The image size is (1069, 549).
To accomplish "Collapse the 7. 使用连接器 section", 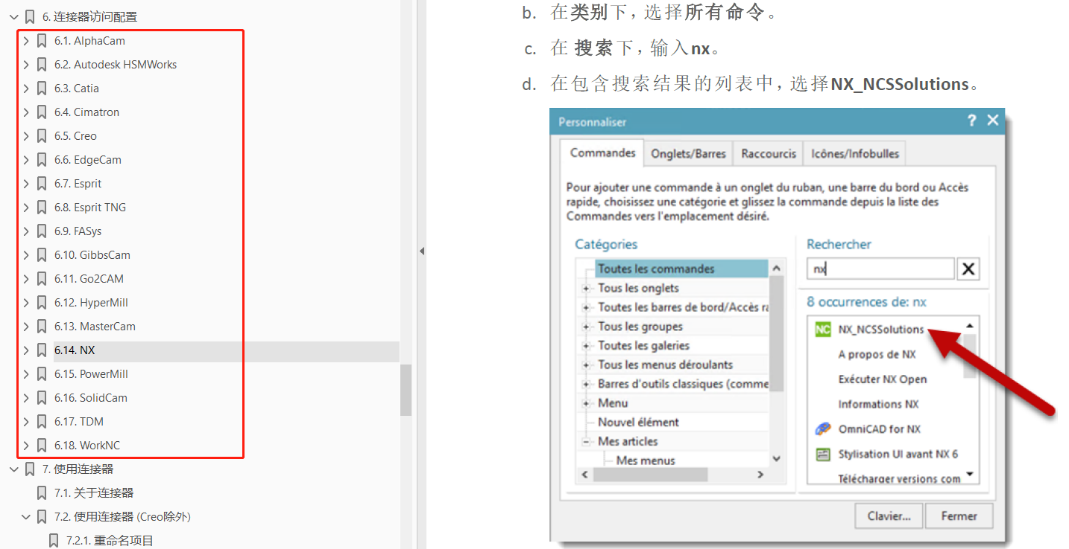I will tap(14, 469).
